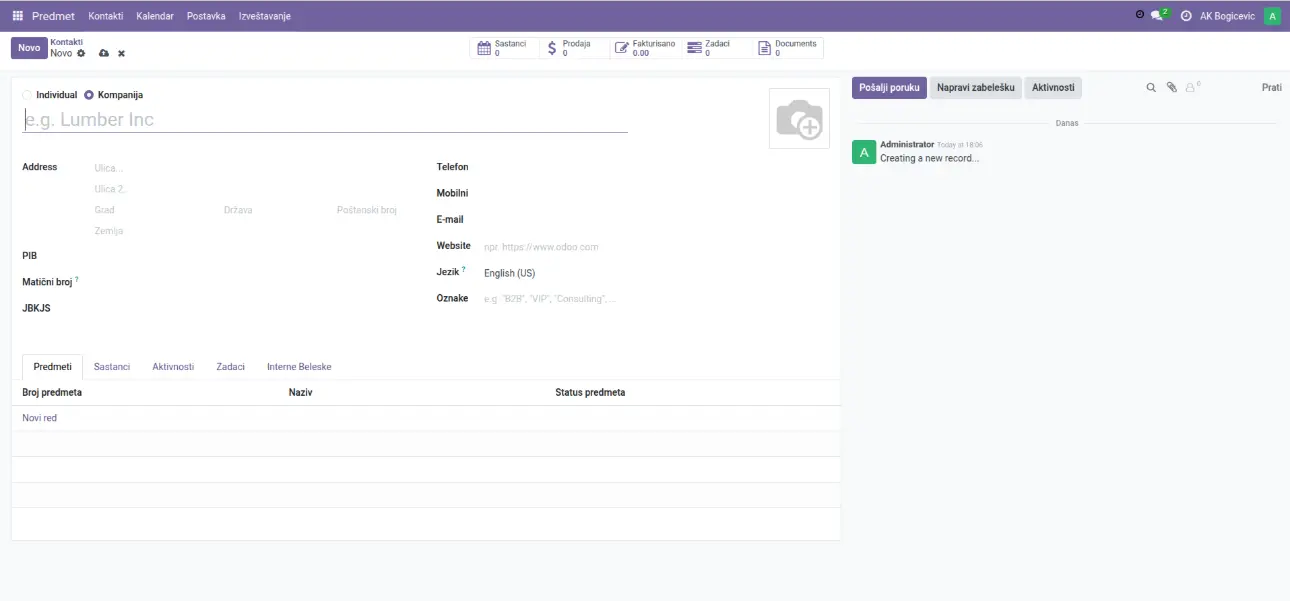Open the clock activities icon in top bar
1290x601 pixels.
coord(1186,16)
